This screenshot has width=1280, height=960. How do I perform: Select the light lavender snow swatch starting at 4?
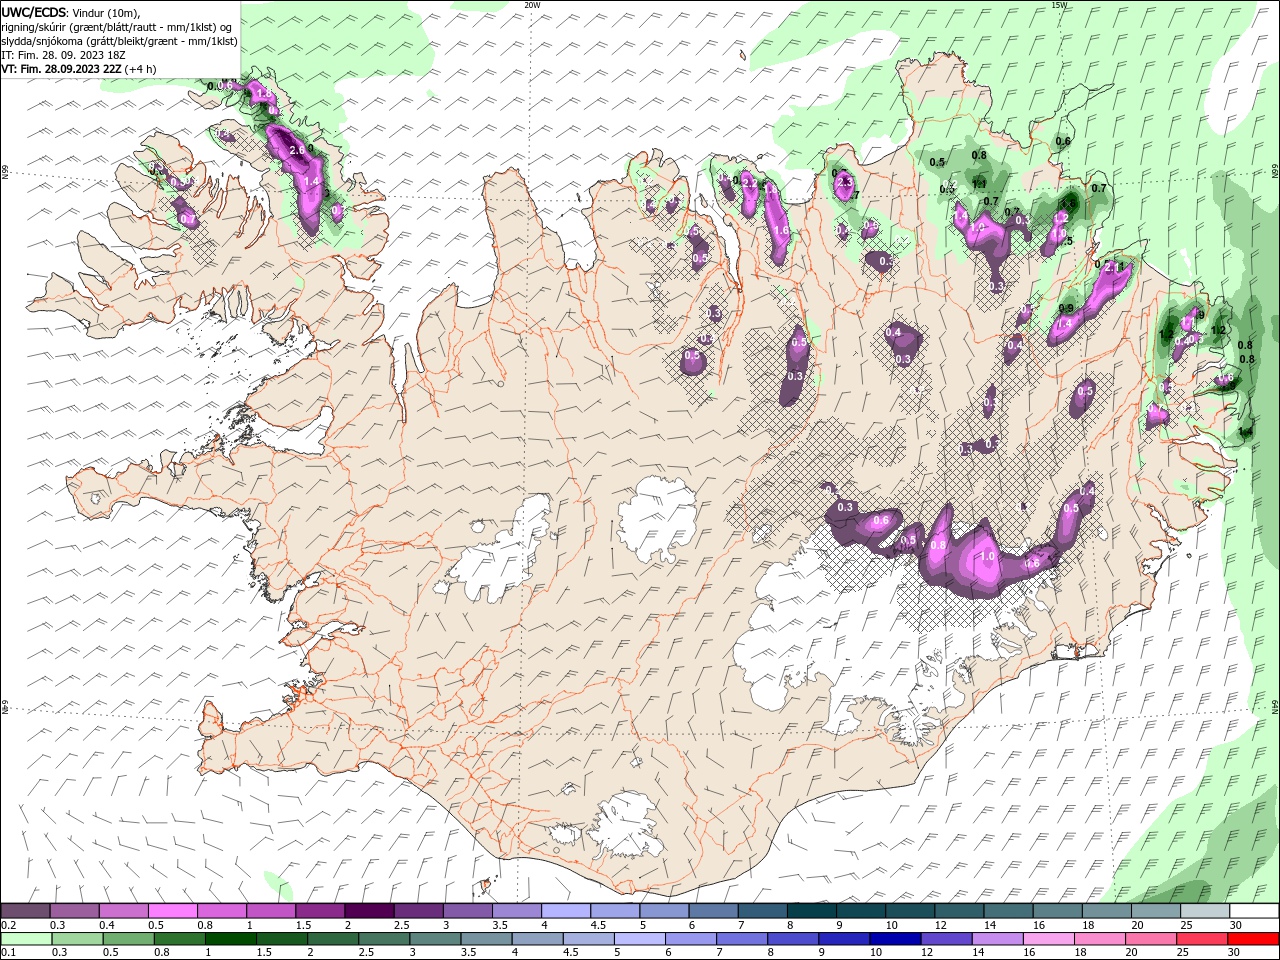tap(564, 911)
